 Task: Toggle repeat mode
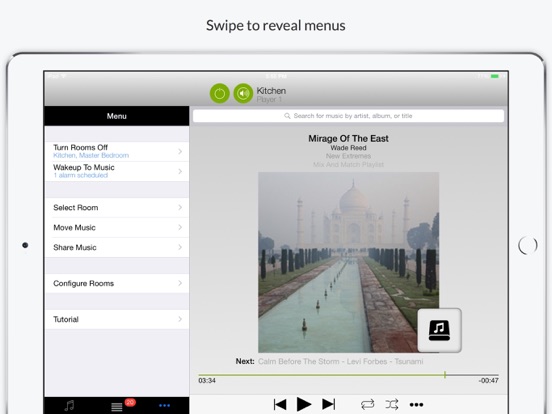368,404
